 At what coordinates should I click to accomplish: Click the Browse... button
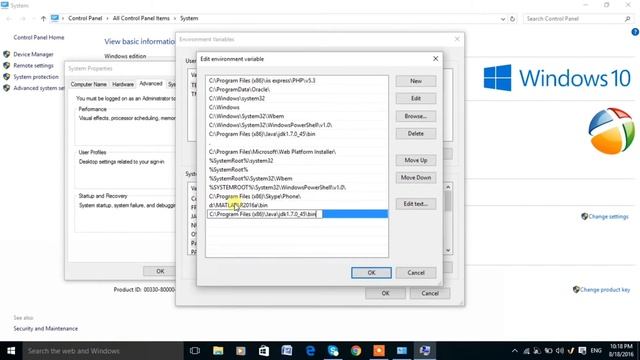416,116
